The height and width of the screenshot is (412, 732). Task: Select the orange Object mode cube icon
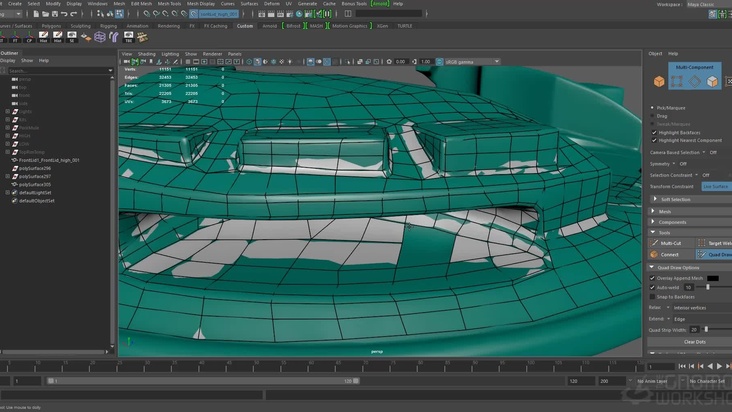[659, 82]
